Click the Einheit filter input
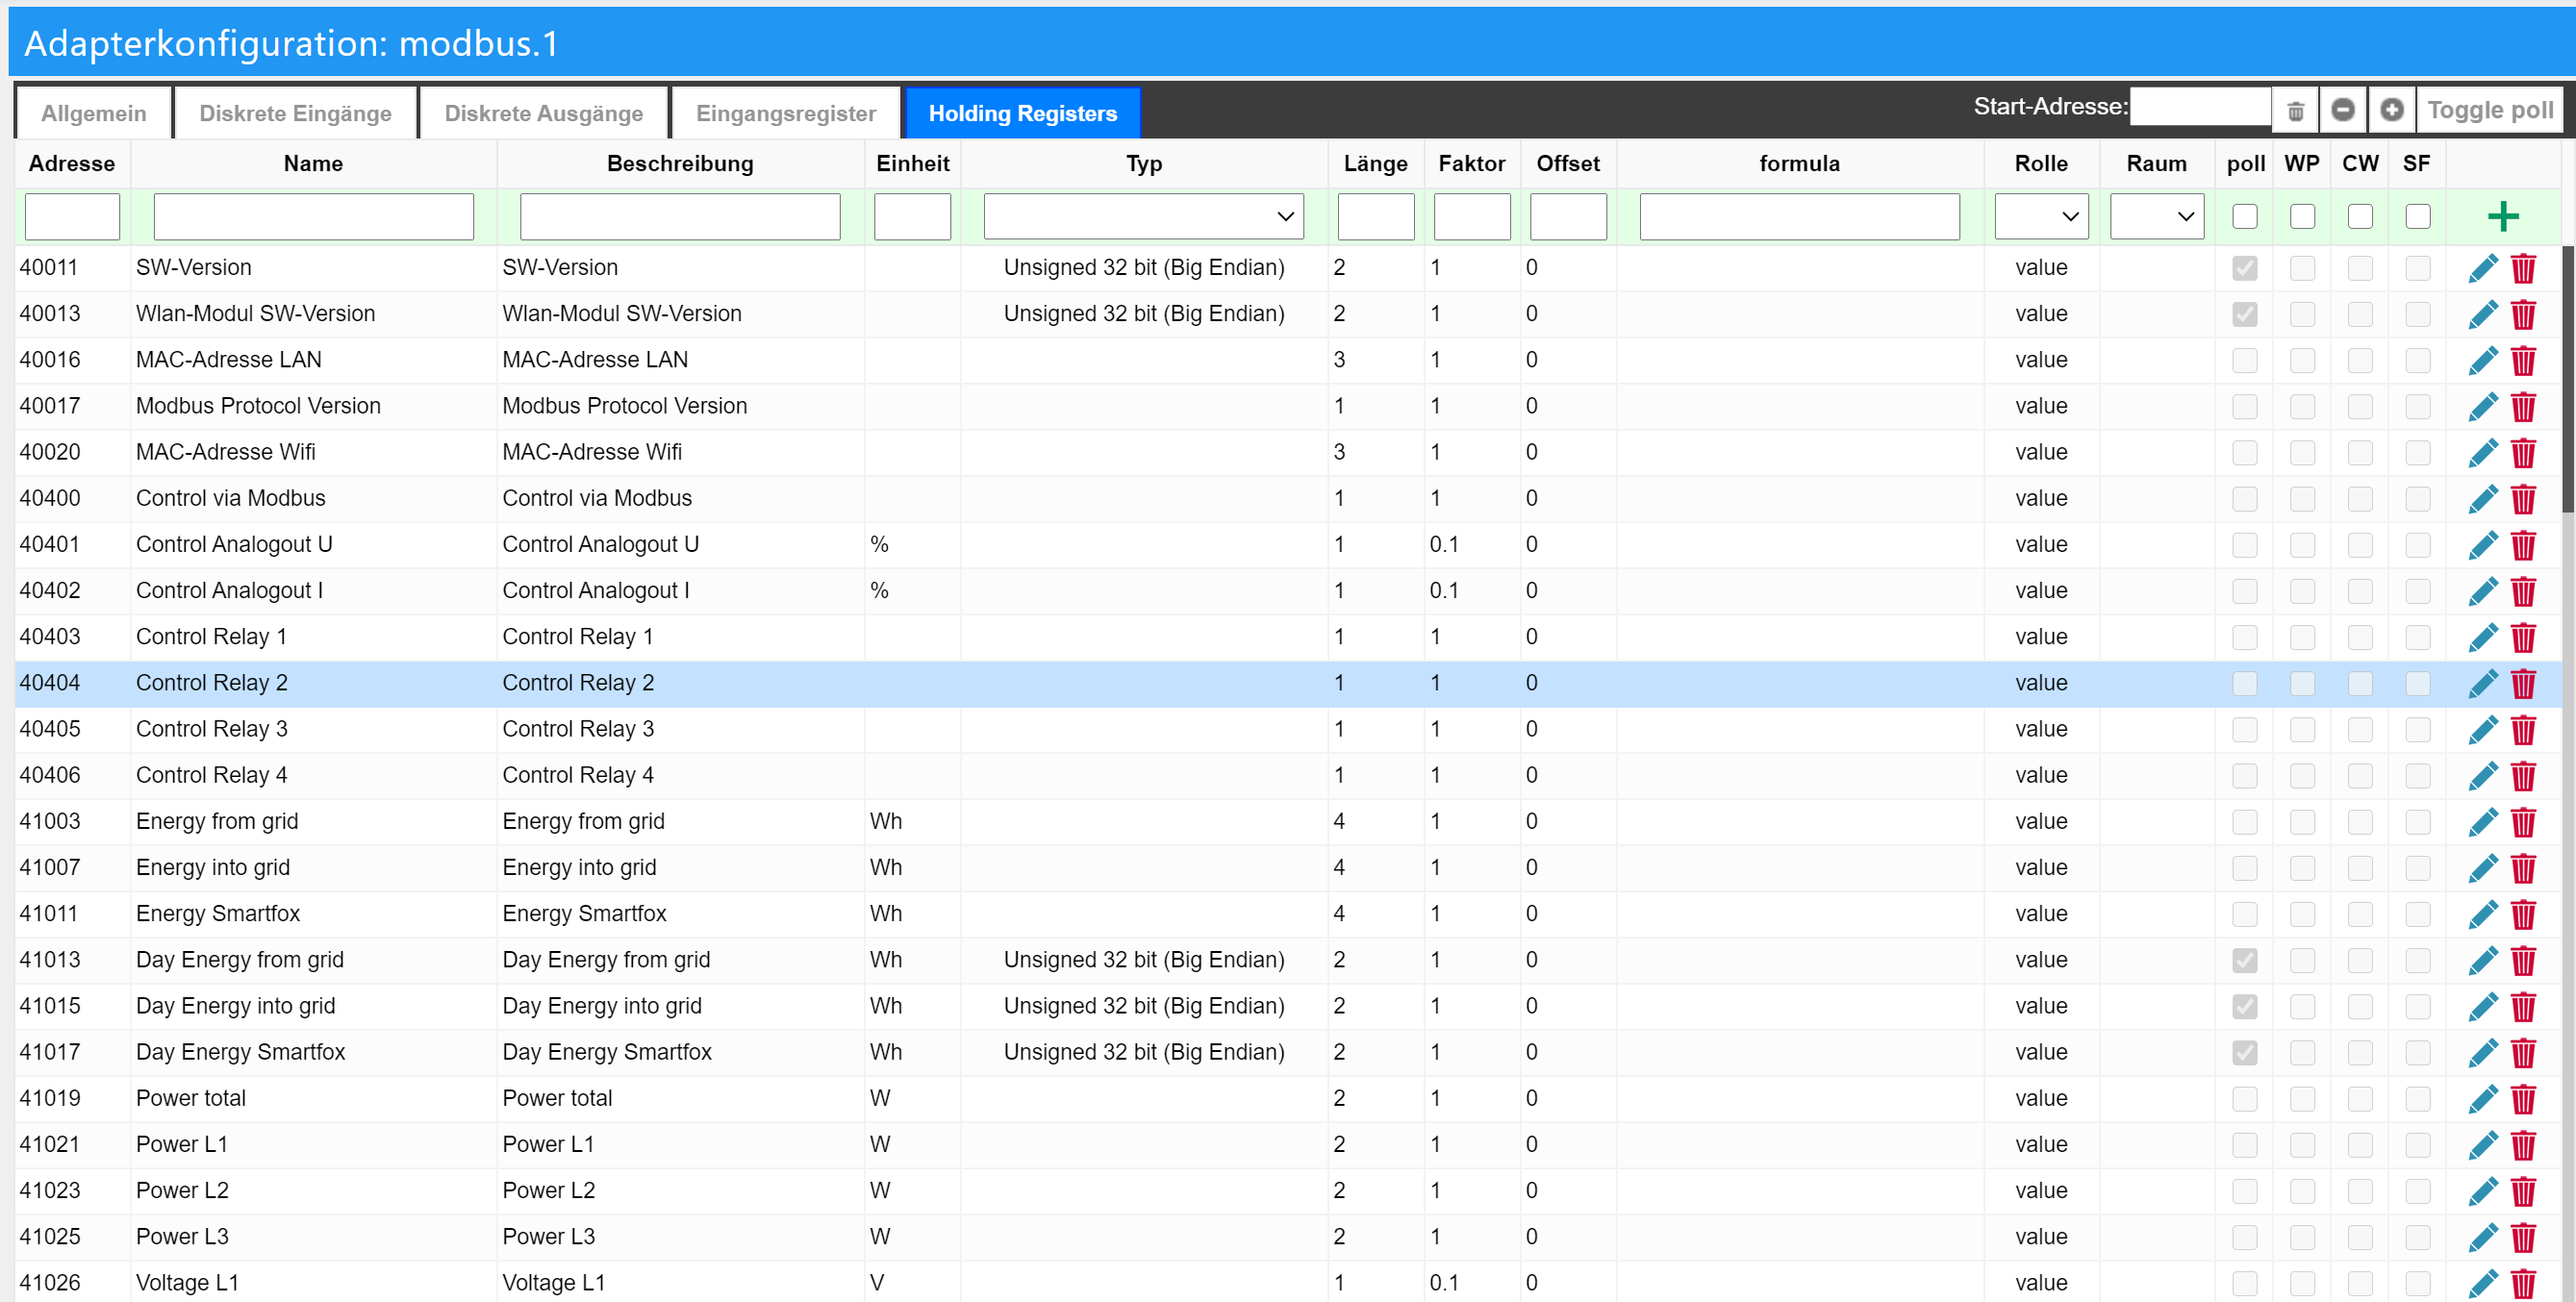Viewport: 2576px width, 1302px height. (912, 216)
